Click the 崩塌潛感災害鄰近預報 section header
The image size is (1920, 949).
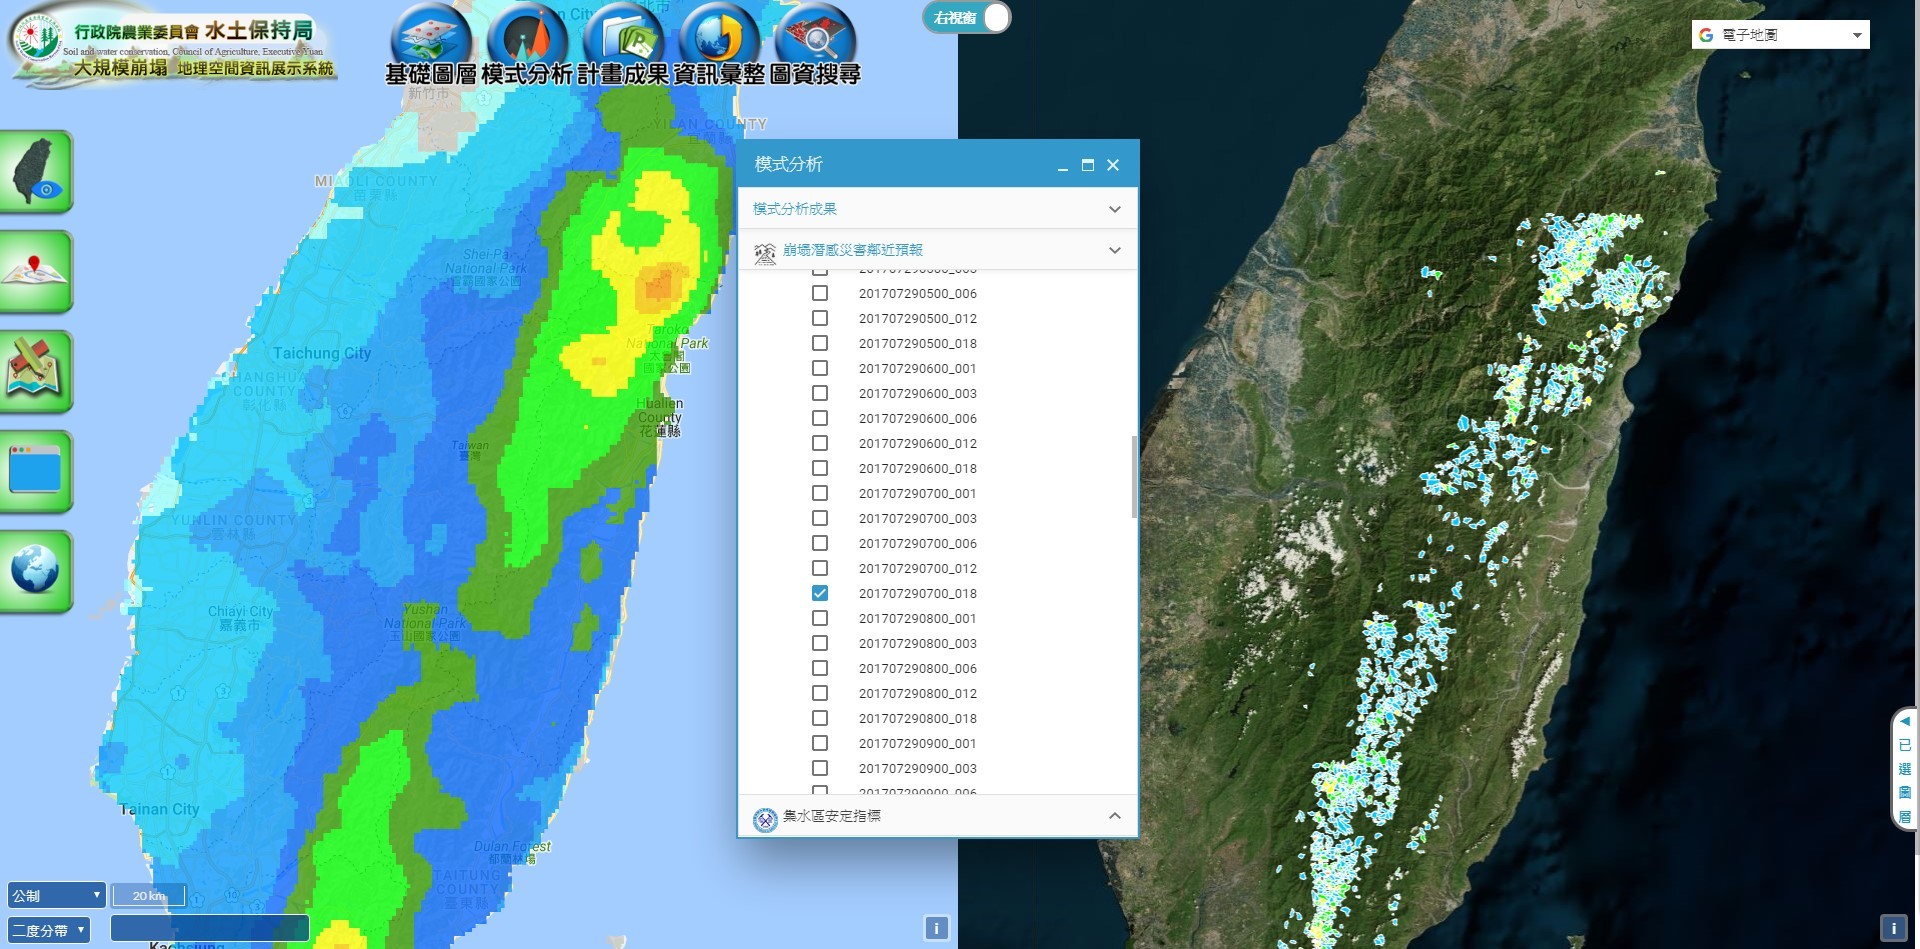938,250
